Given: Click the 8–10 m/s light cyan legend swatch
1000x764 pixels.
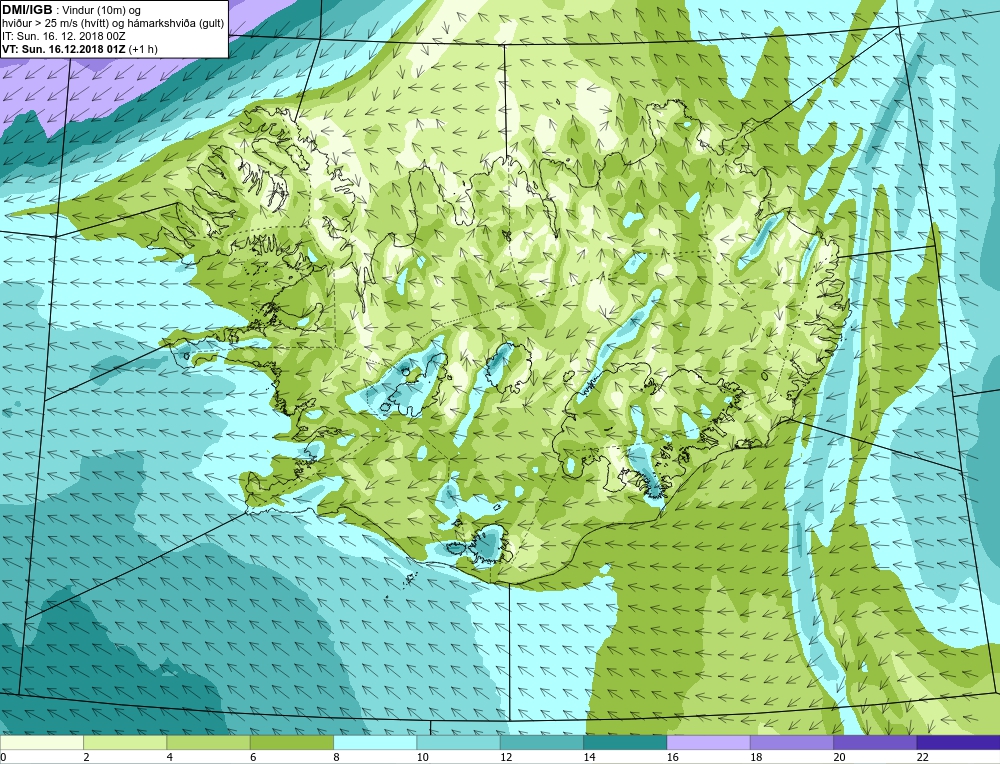Looking at the screenshot, I should tap(375, 743).
